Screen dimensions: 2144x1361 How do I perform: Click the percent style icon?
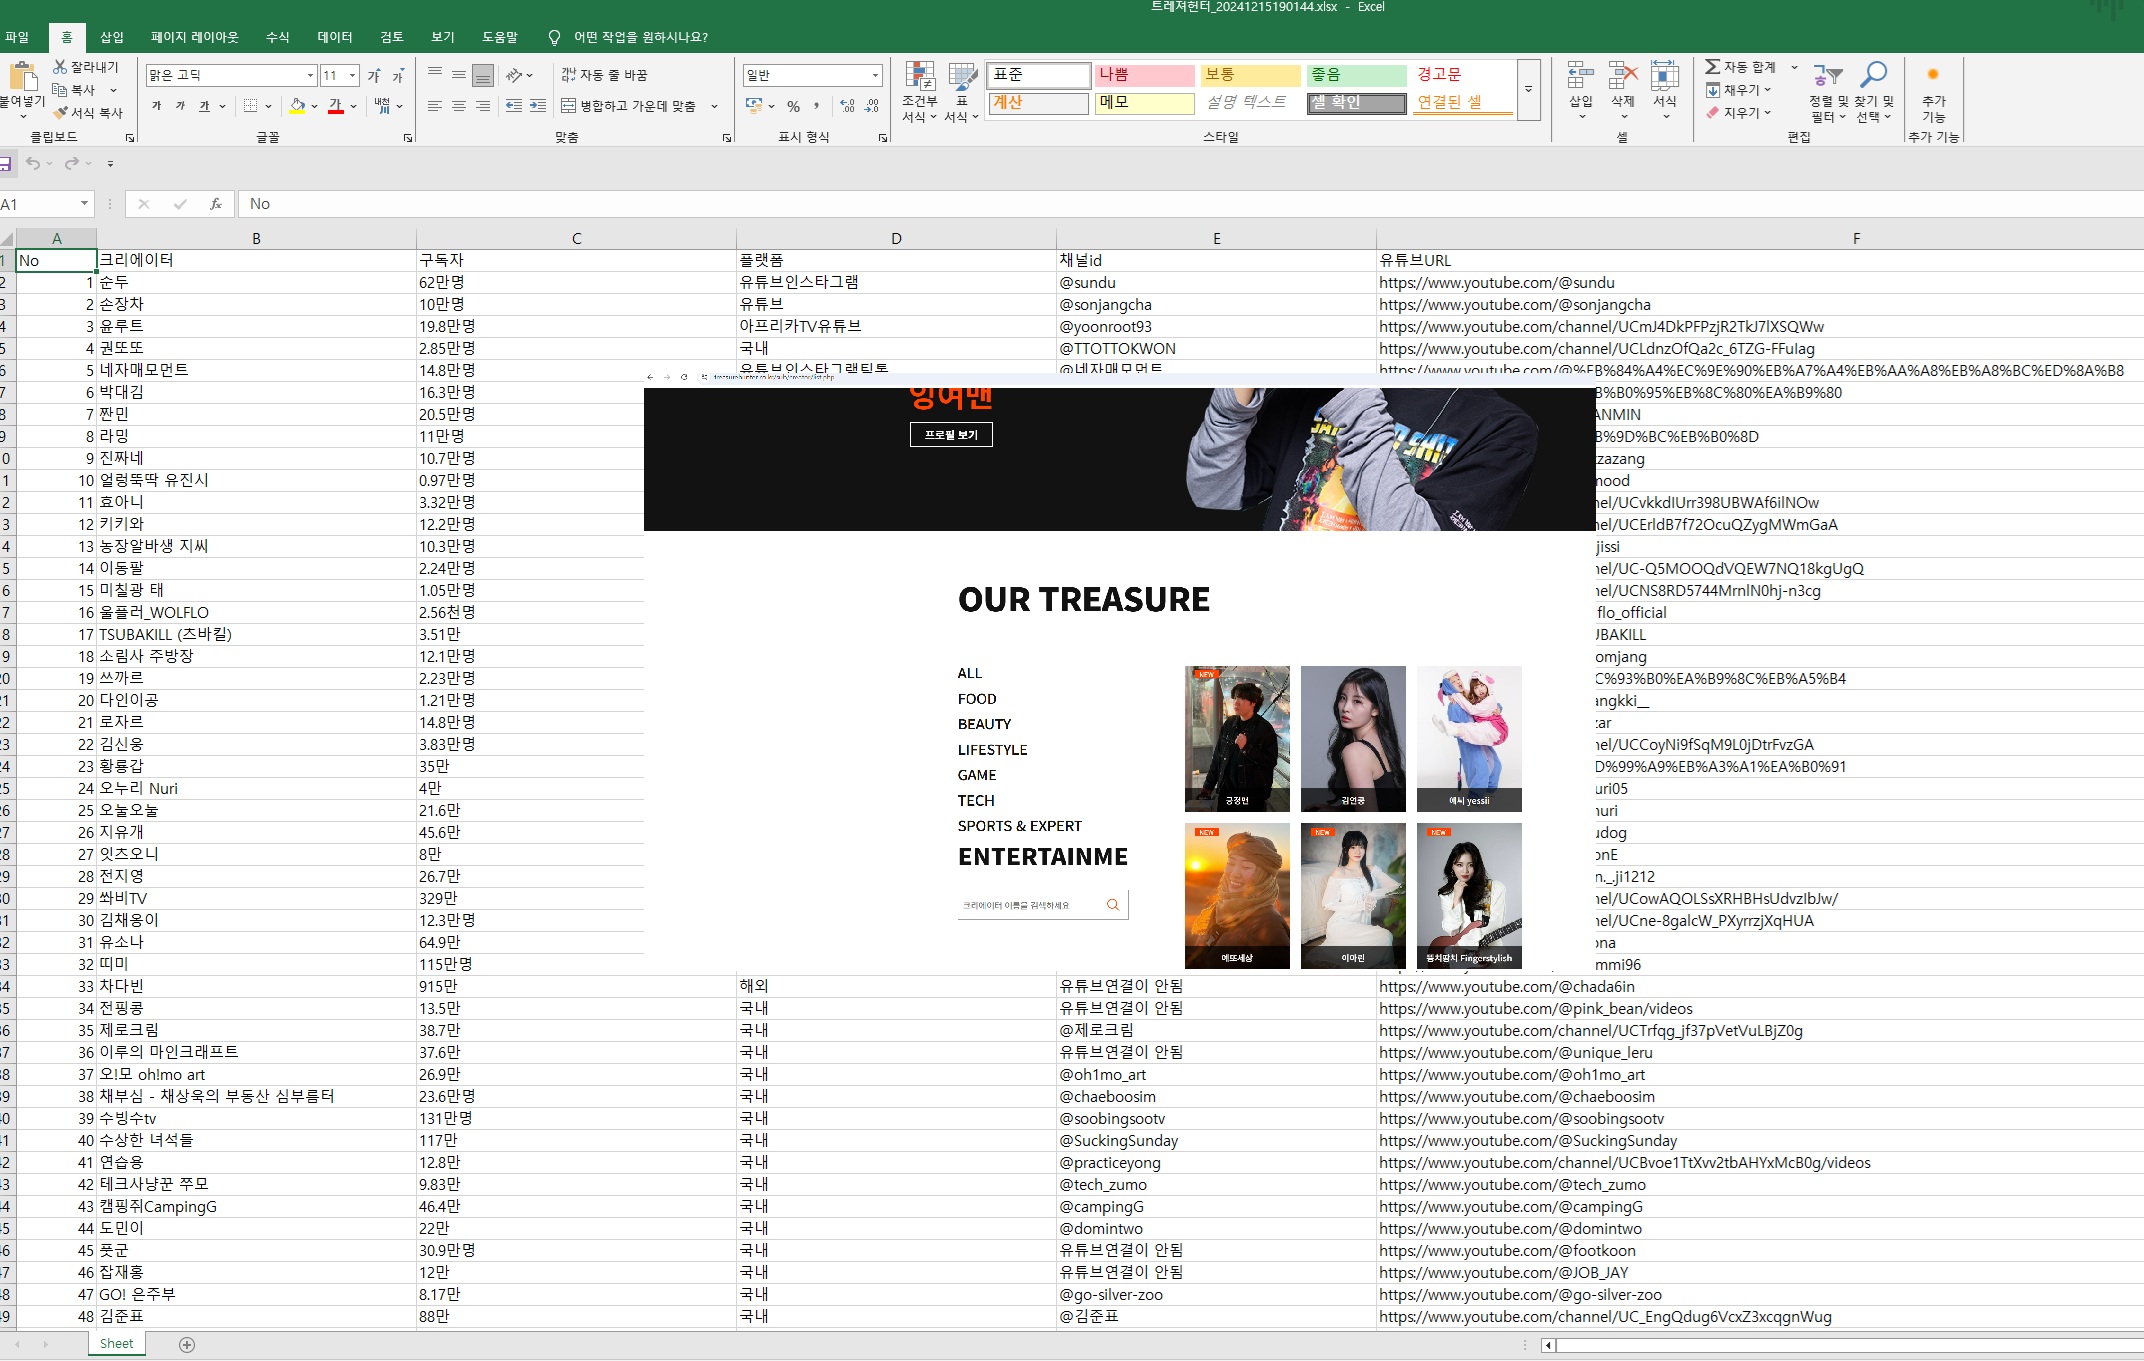coord(793,106)
